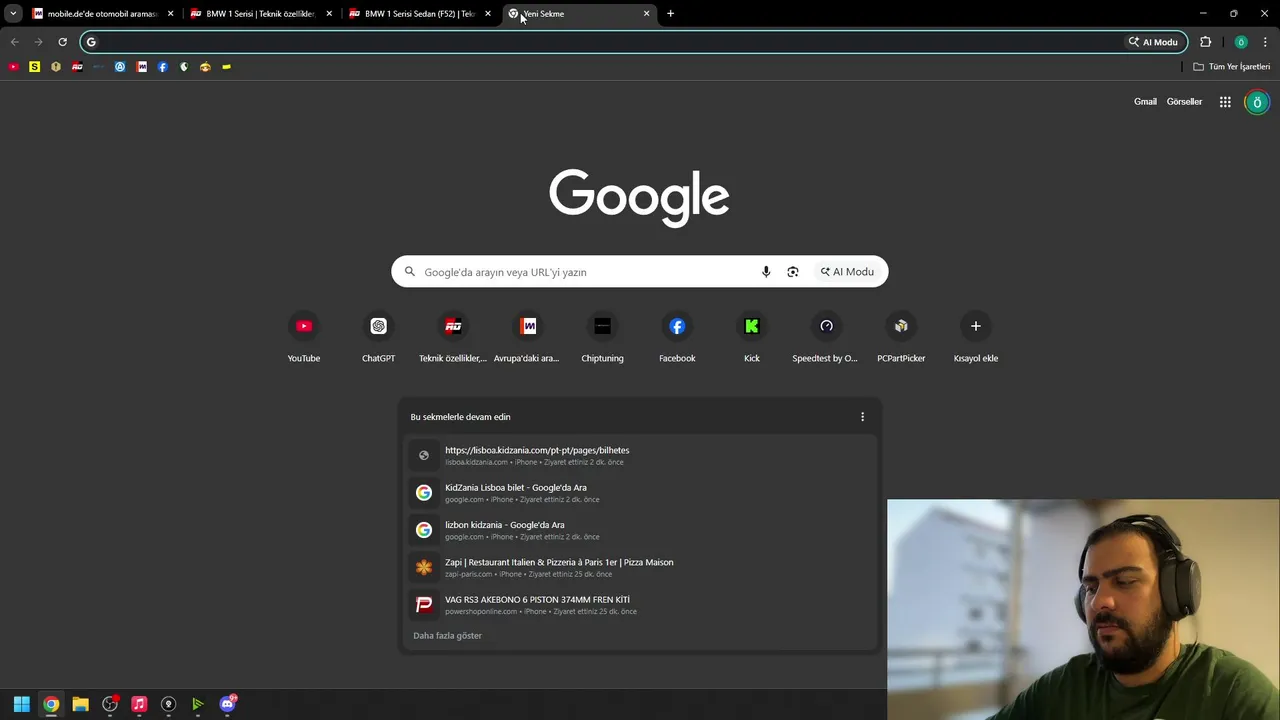
Task: Open the Kick shortcut tile
Action: click(752, 339)
